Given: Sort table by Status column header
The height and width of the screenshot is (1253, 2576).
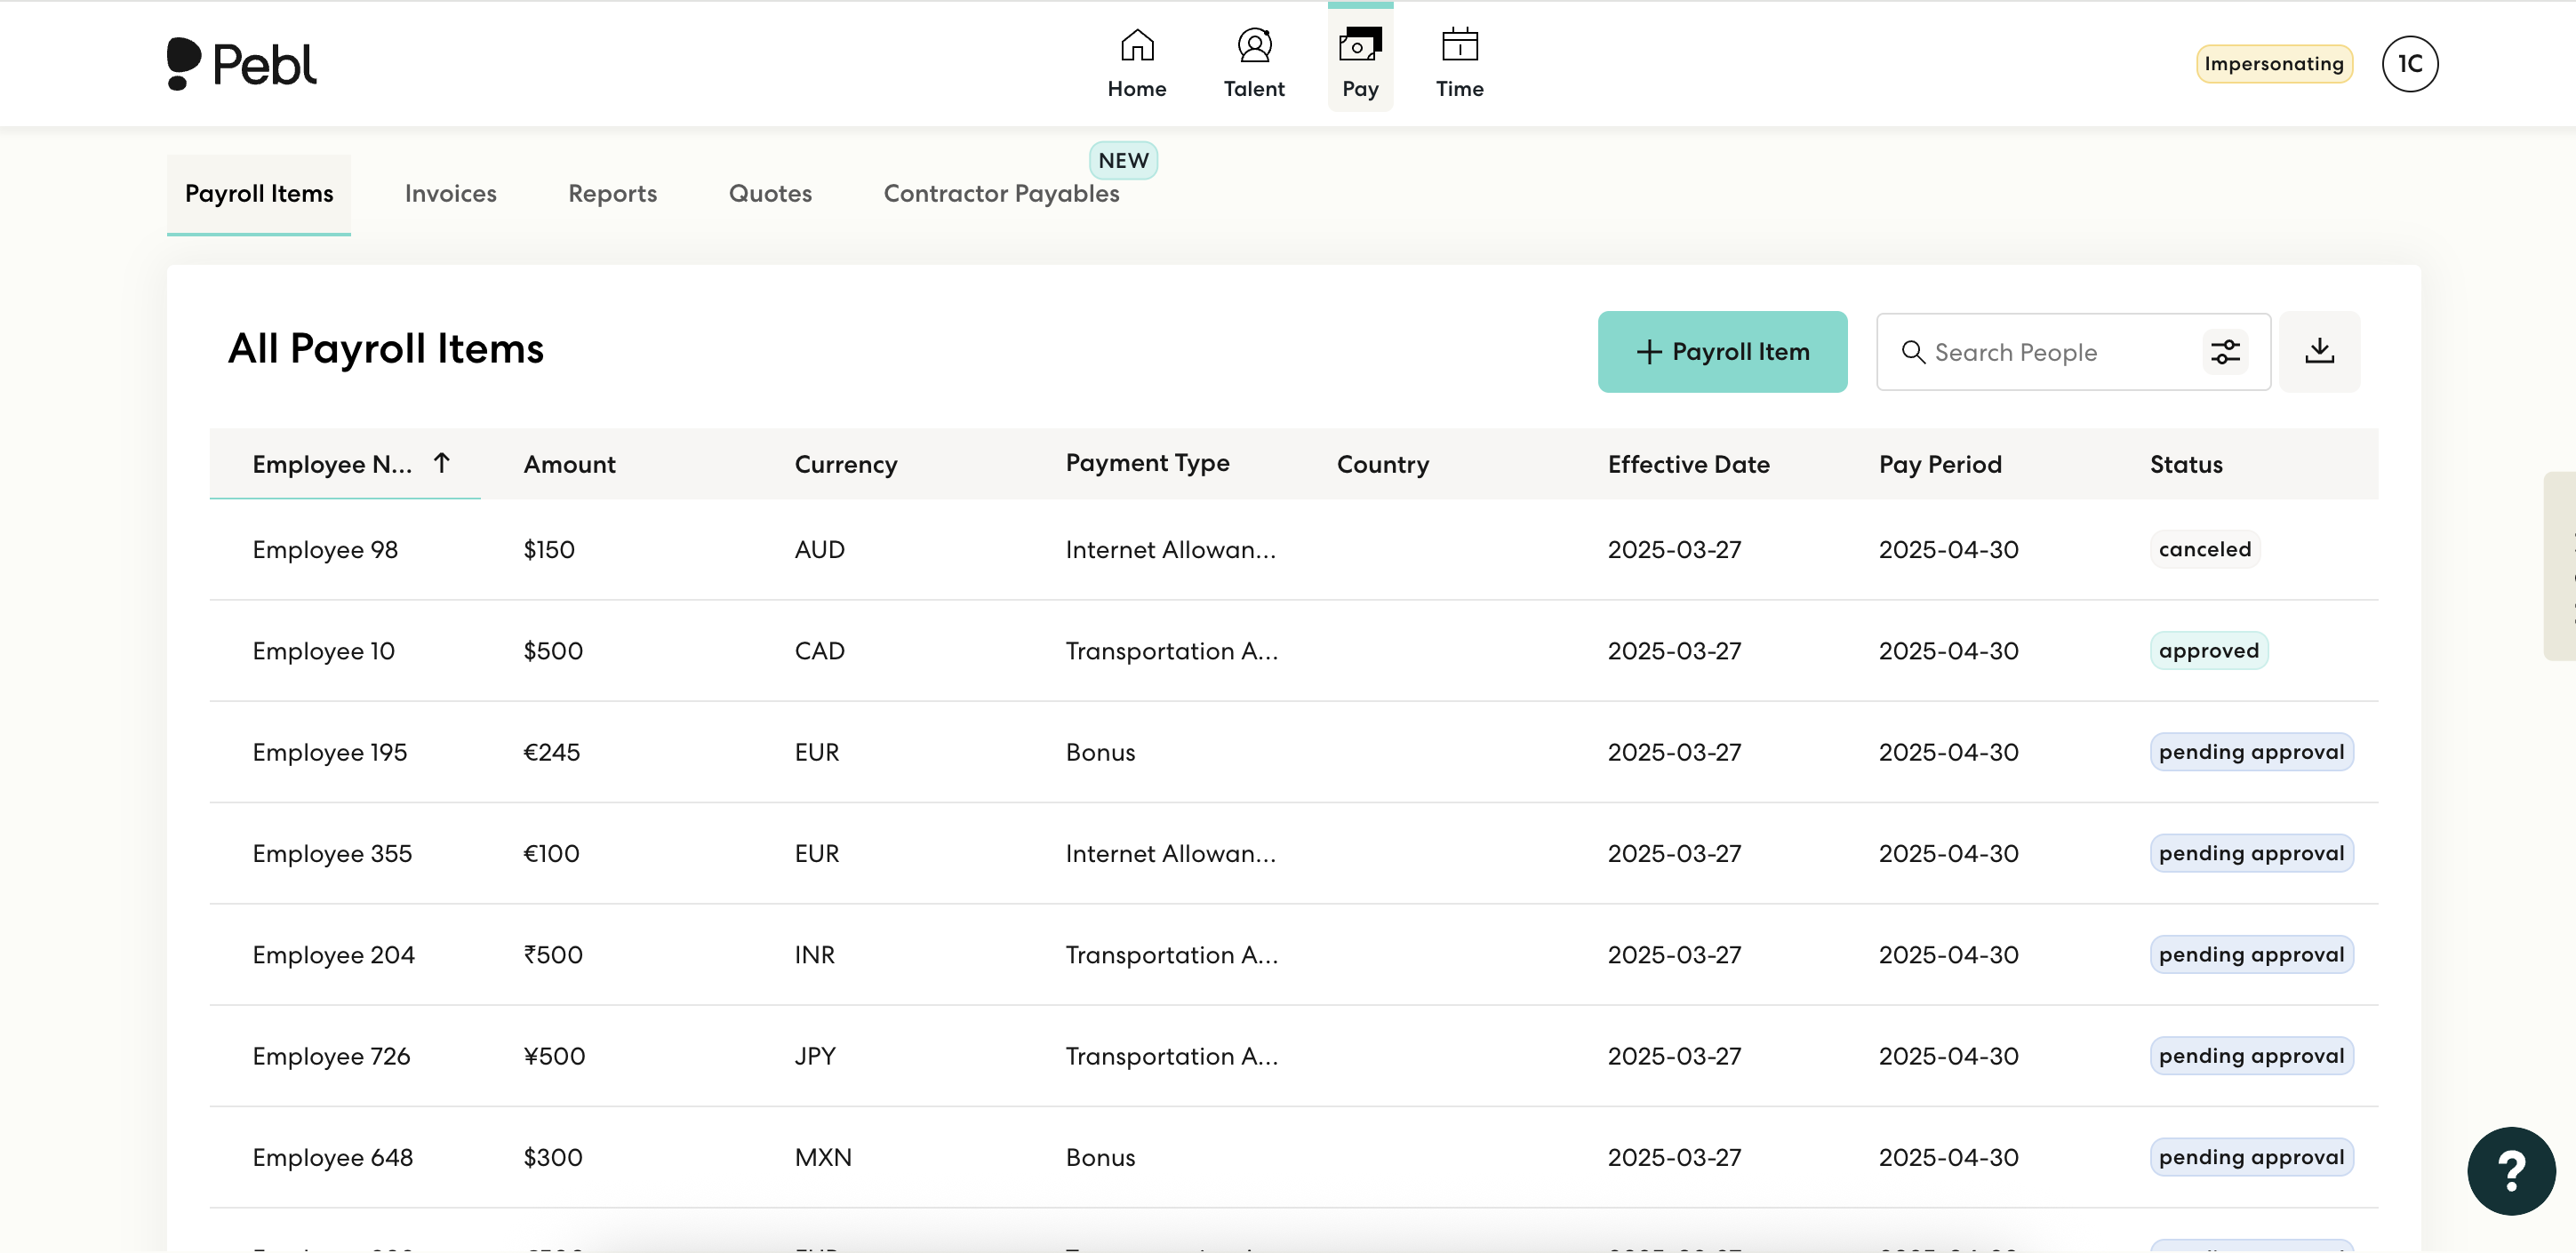Looking at the screenshot, I should tap(2185, 464).
